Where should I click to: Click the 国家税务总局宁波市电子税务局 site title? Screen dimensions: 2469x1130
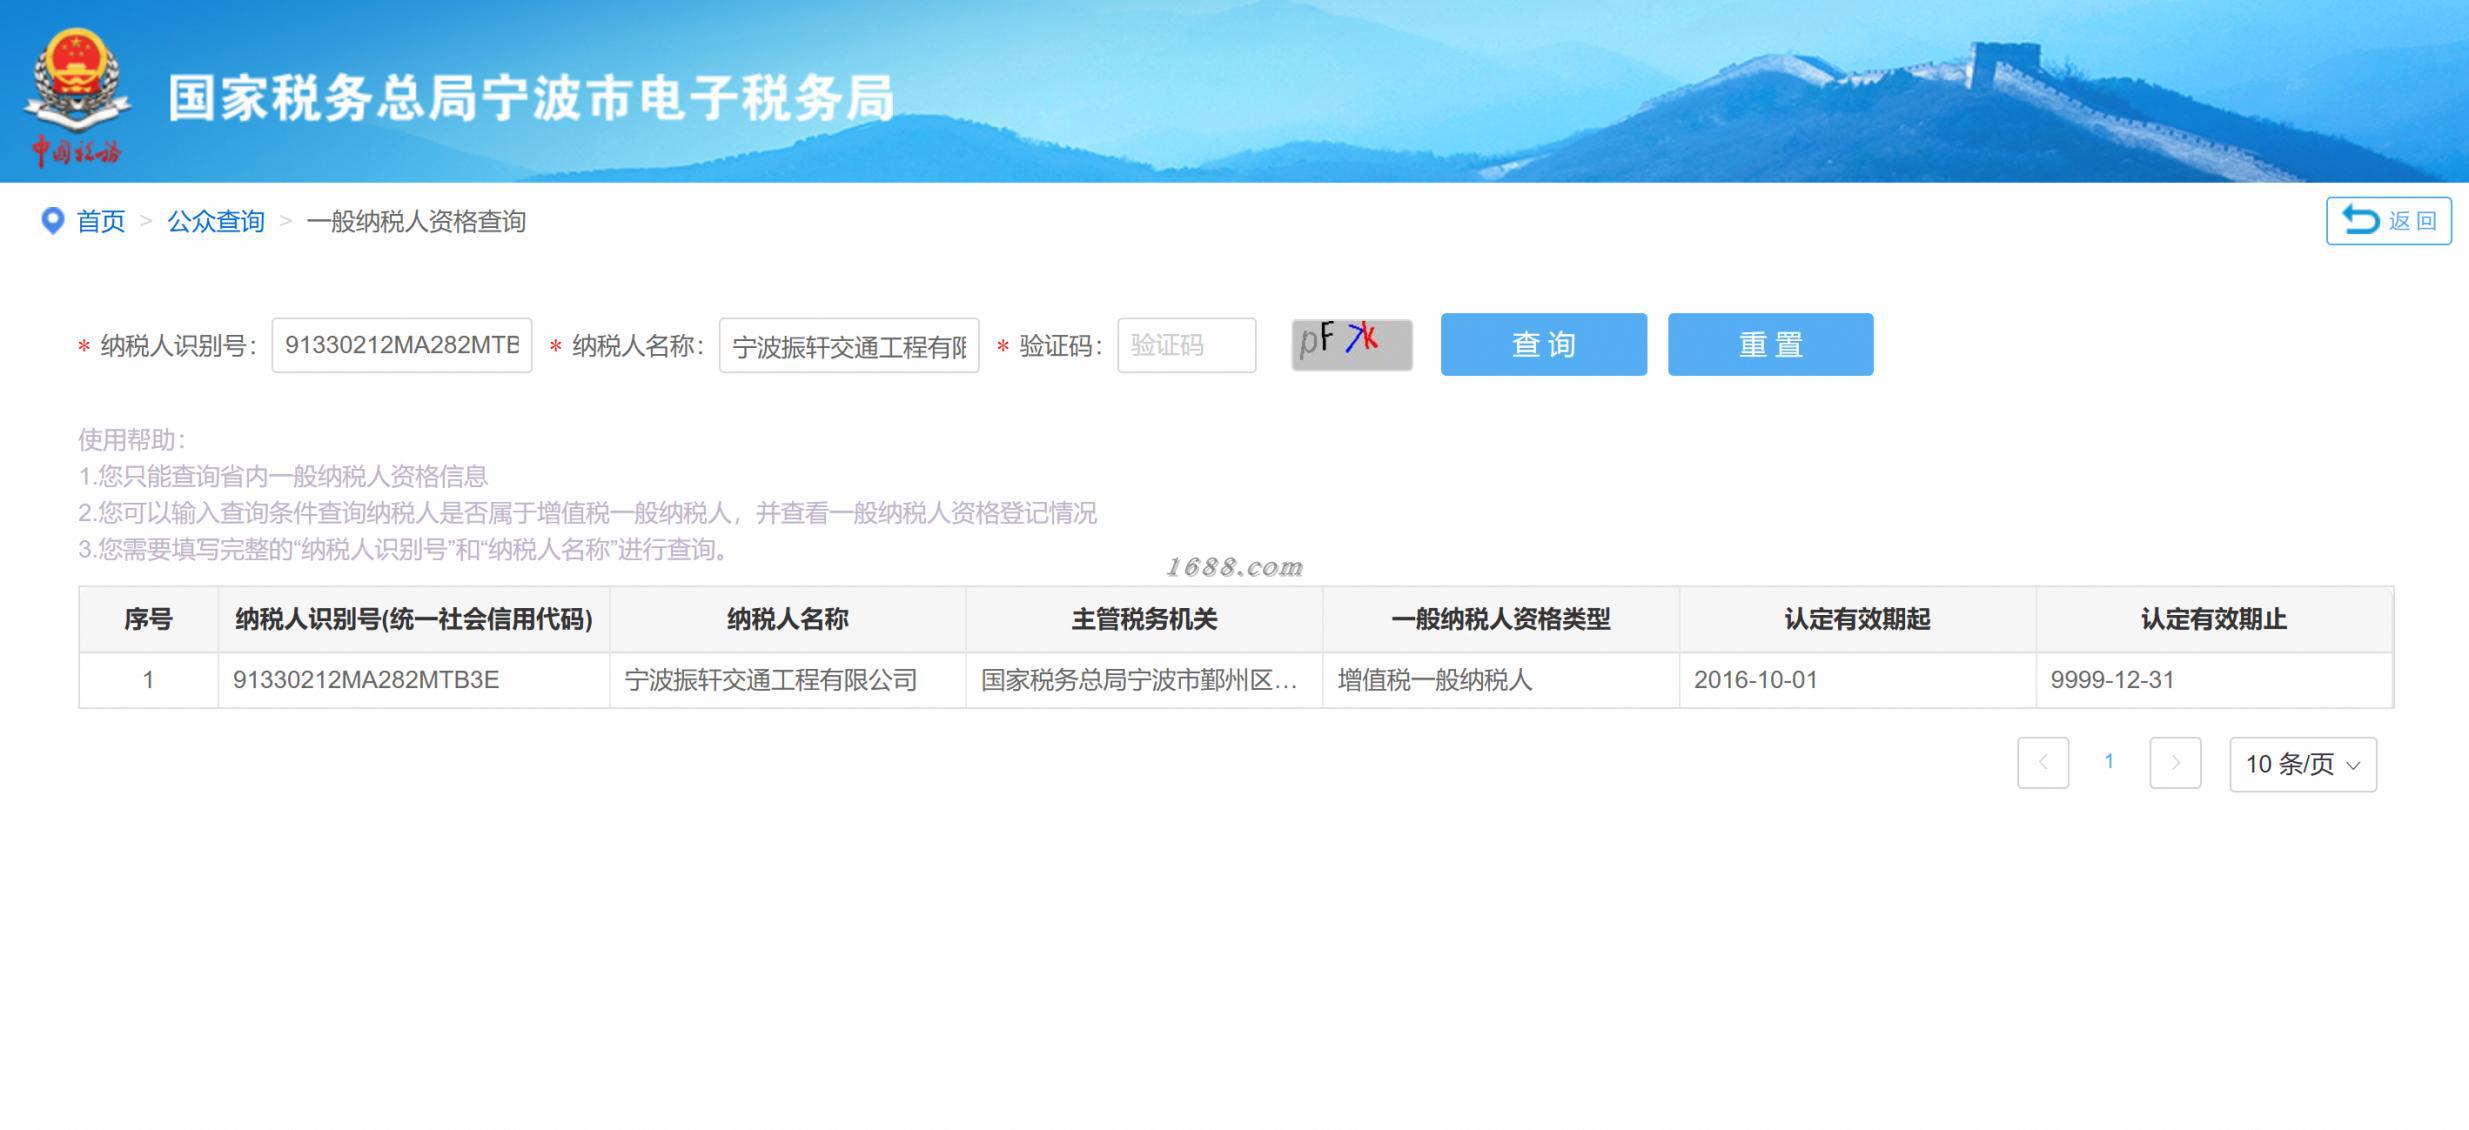click(x=531, y=98)
